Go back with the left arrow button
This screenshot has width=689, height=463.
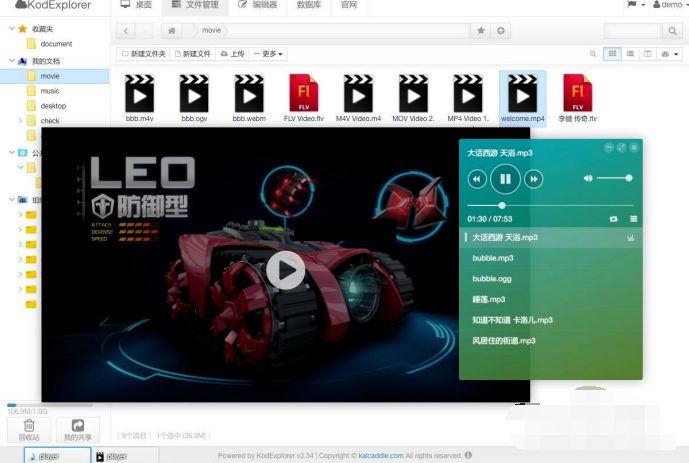(x=126, y=31)
